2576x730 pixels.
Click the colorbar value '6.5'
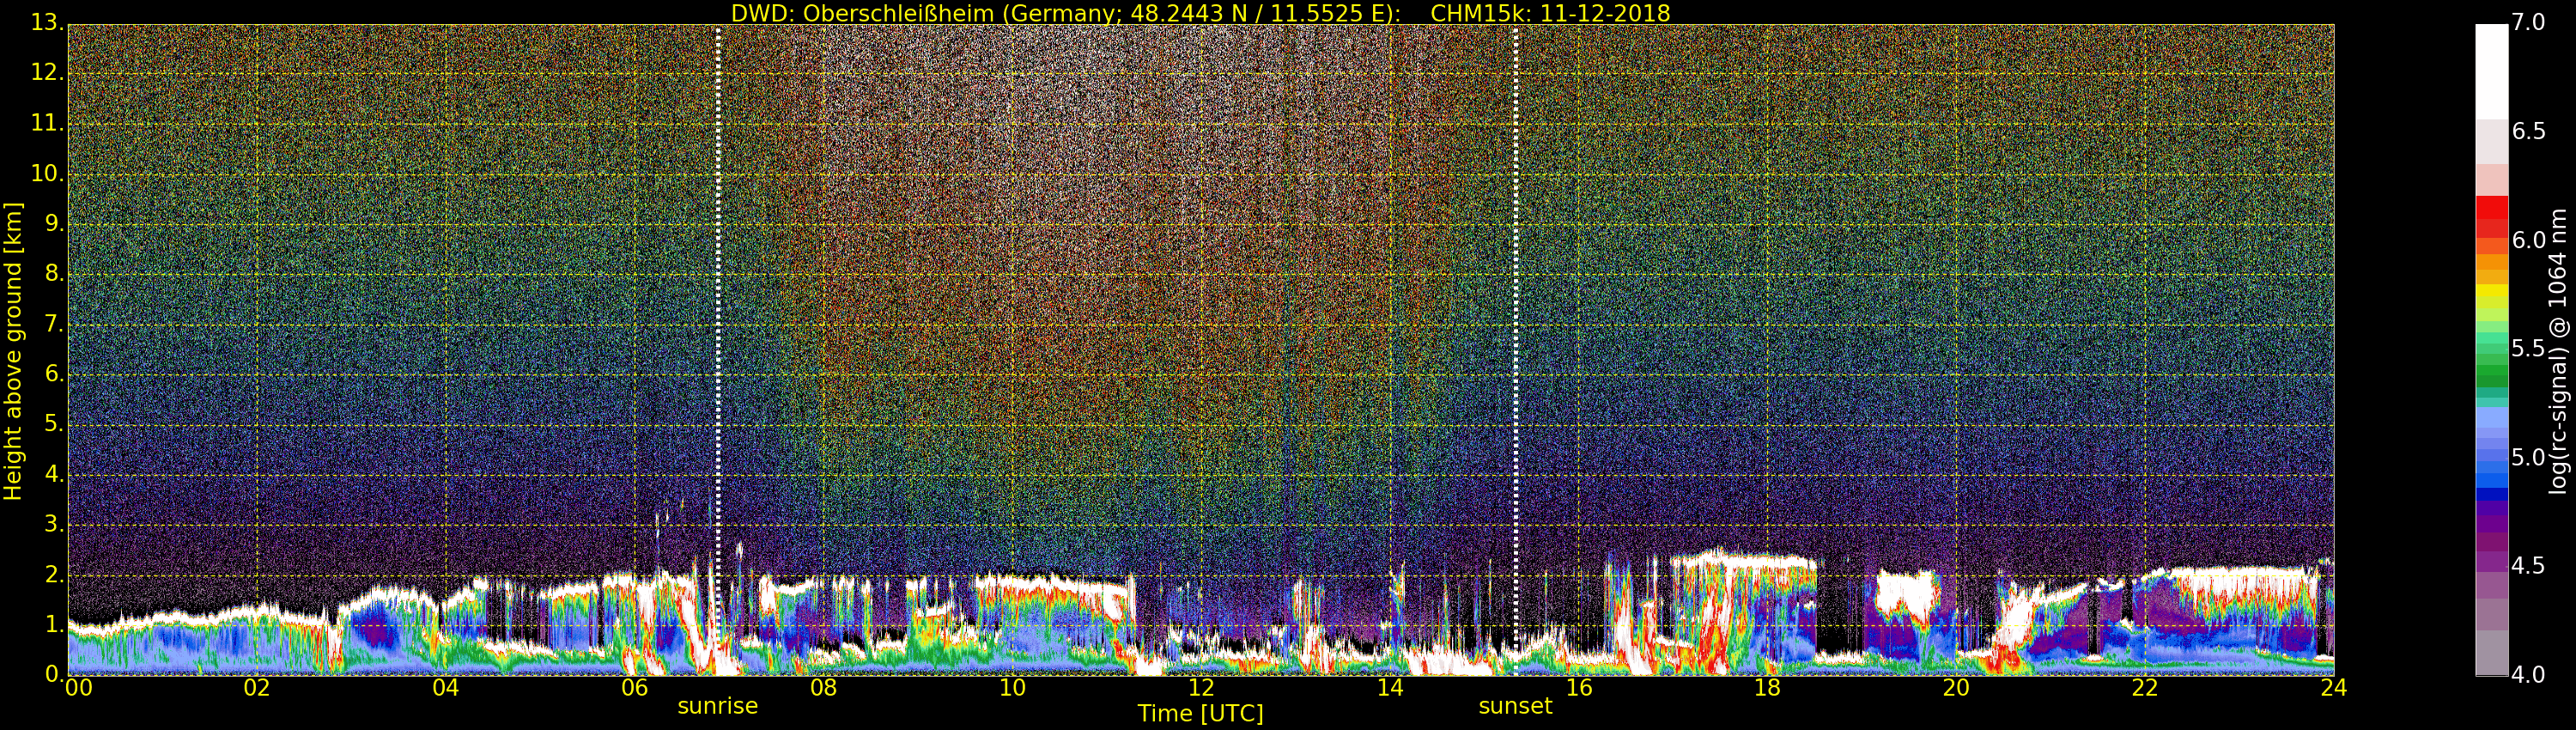2528,132
